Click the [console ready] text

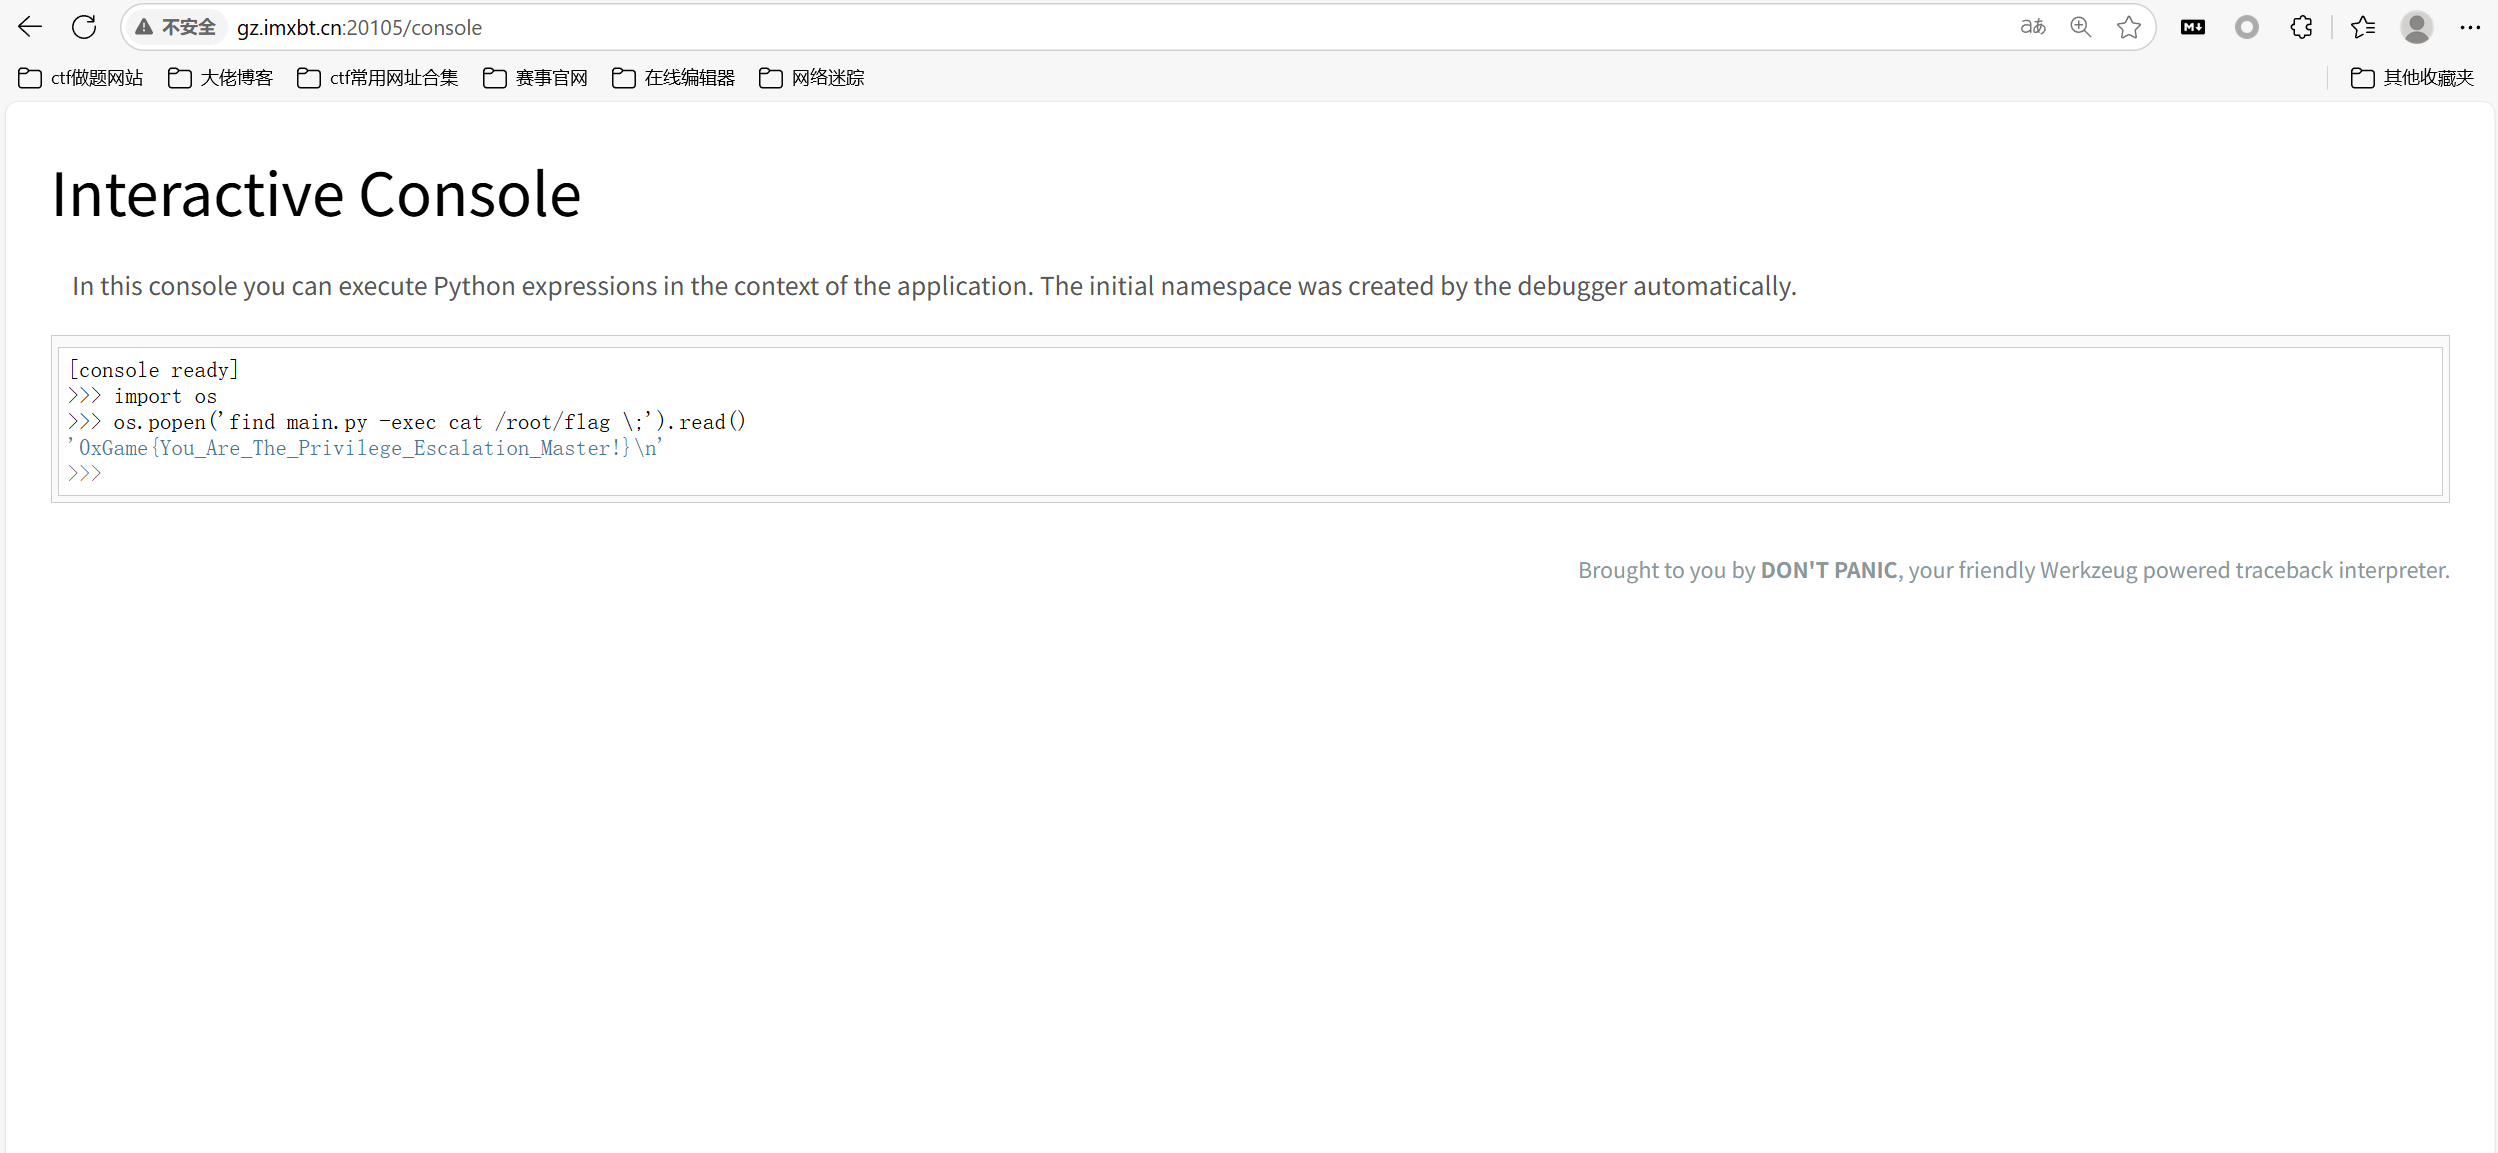(x=154, y=370)
